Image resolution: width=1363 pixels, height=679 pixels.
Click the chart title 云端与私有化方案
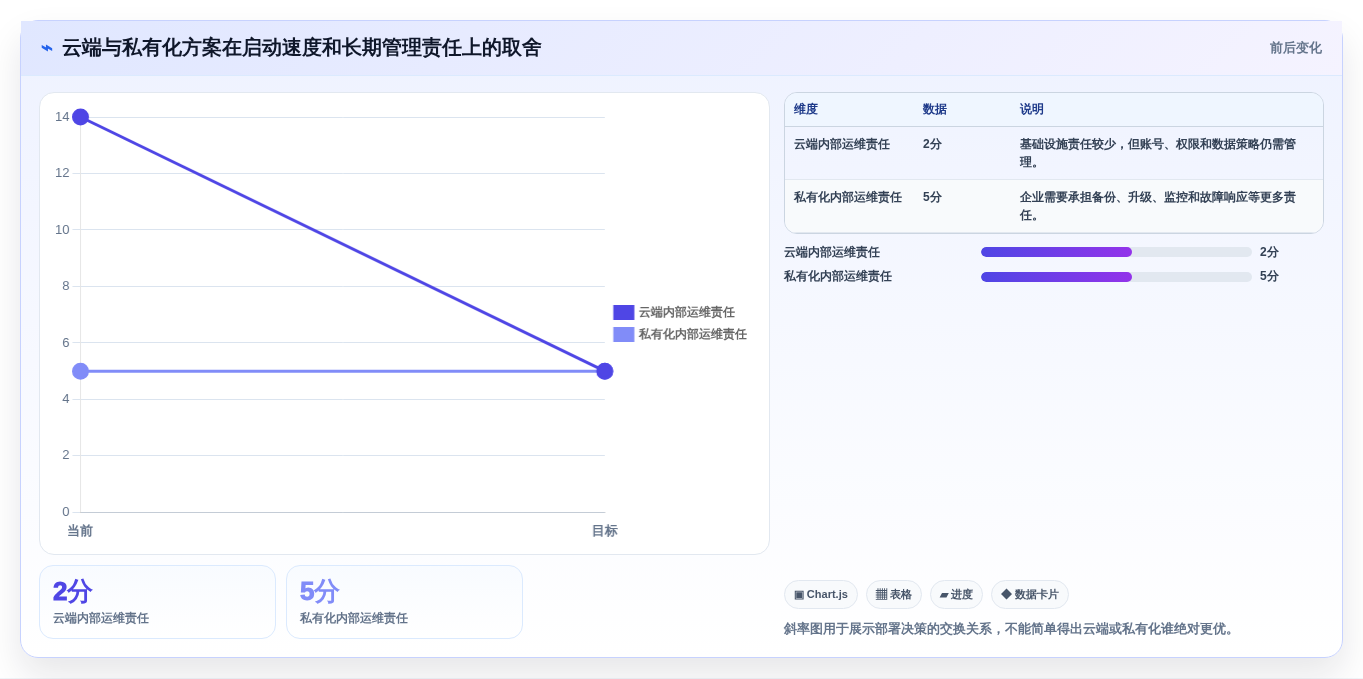pyautogui.click(x=302, y=48)
